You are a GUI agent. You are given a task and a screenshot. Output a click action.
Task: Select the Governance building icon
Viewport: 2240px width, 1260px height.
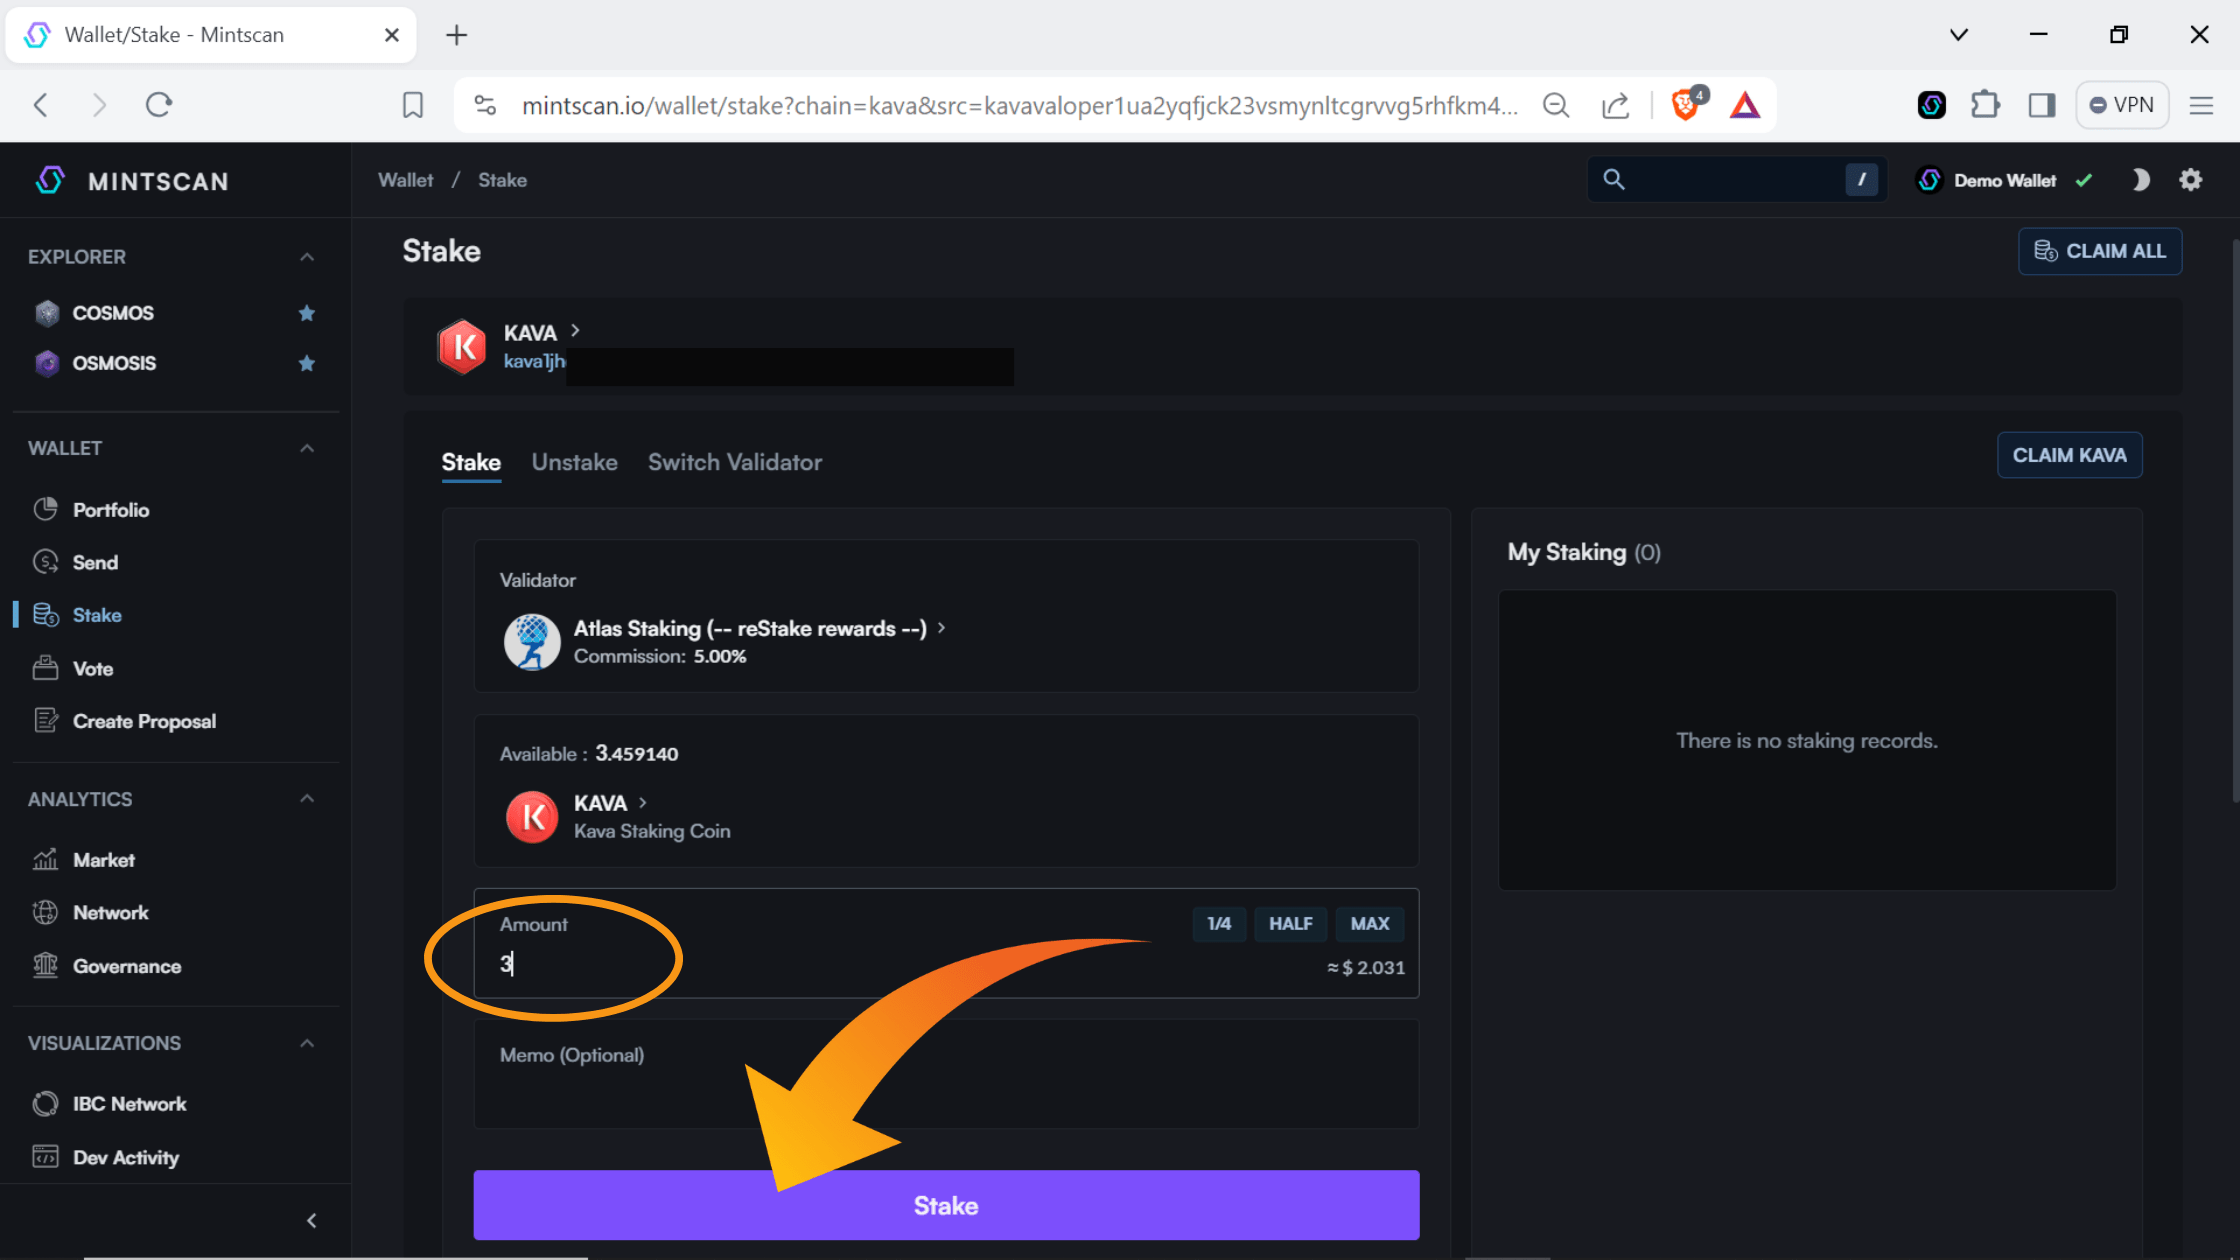pos(46,965)
